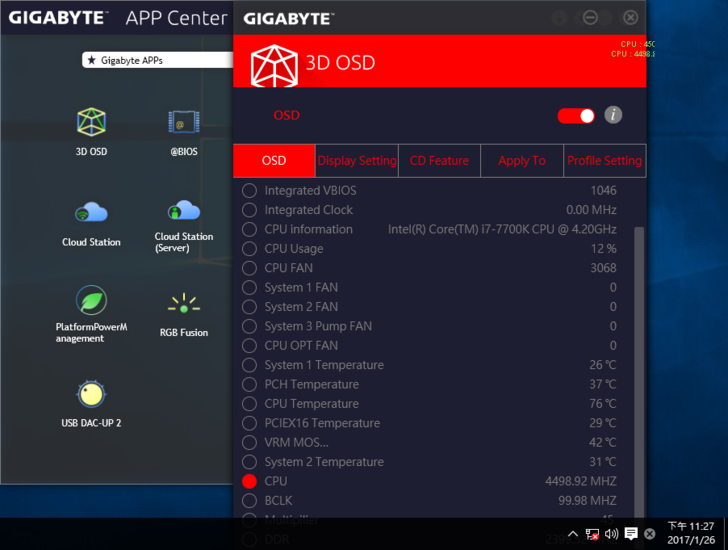The height and width of the screenshot is (550, 728).
Task: Launch Platform Power Management
Action: [91, 300]
